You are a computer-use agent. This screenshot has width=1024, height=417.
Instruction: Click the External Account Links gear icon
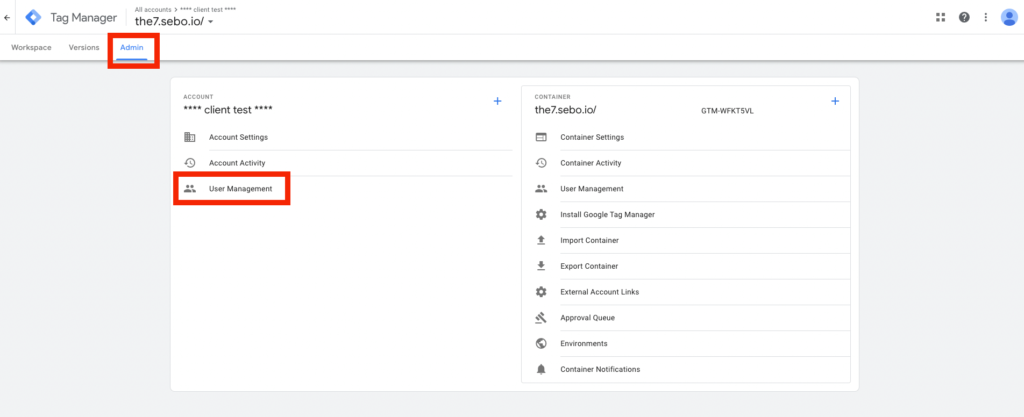pos(541,292)
